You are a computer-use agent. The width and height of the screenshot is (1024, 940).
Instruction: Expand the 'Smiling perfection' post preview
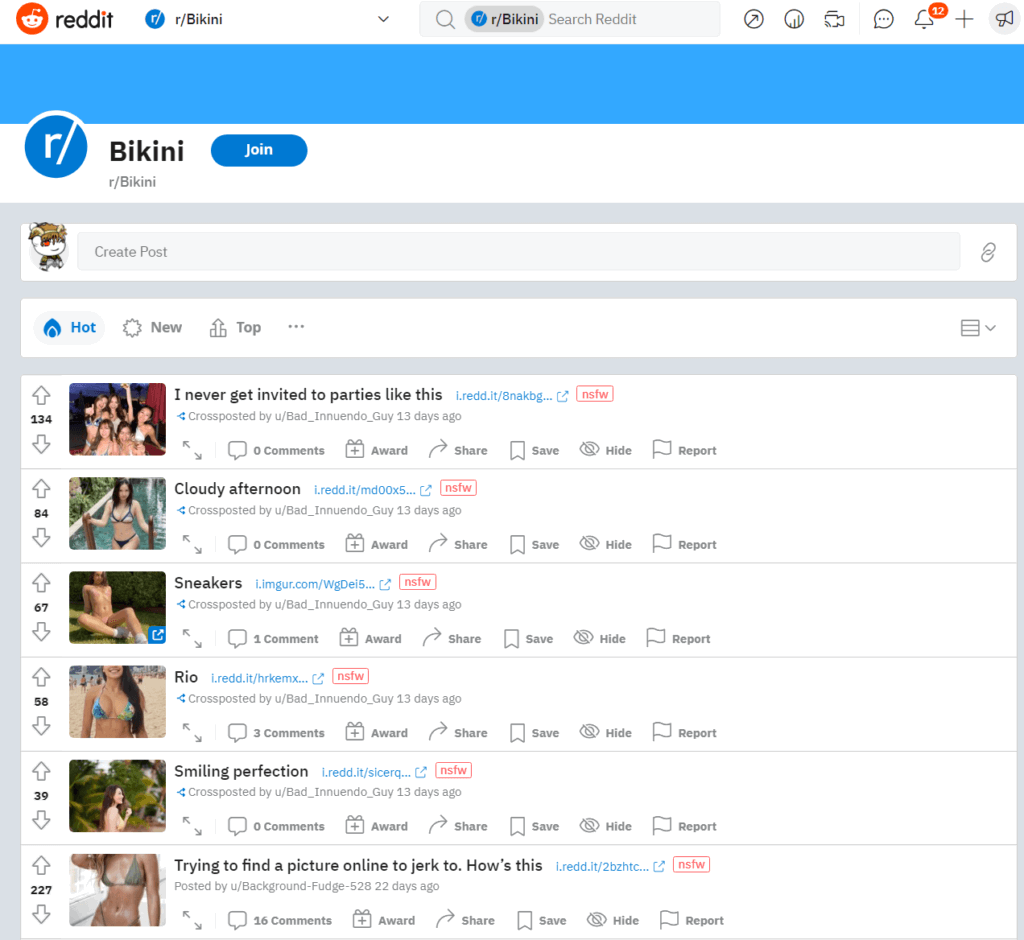[192, 826]
